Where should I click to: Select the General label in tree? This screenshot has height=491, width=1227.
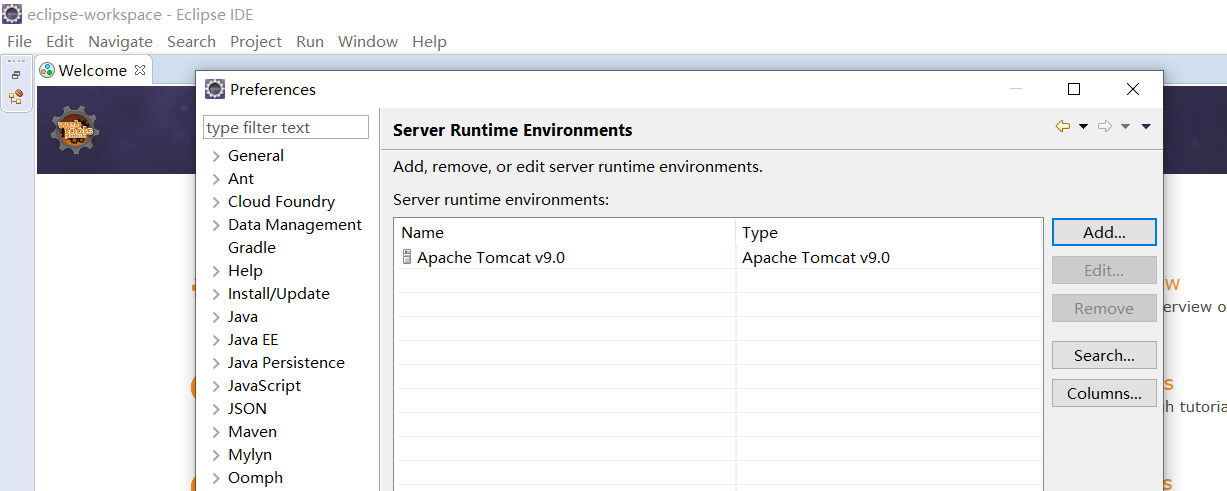coord(256,156)
